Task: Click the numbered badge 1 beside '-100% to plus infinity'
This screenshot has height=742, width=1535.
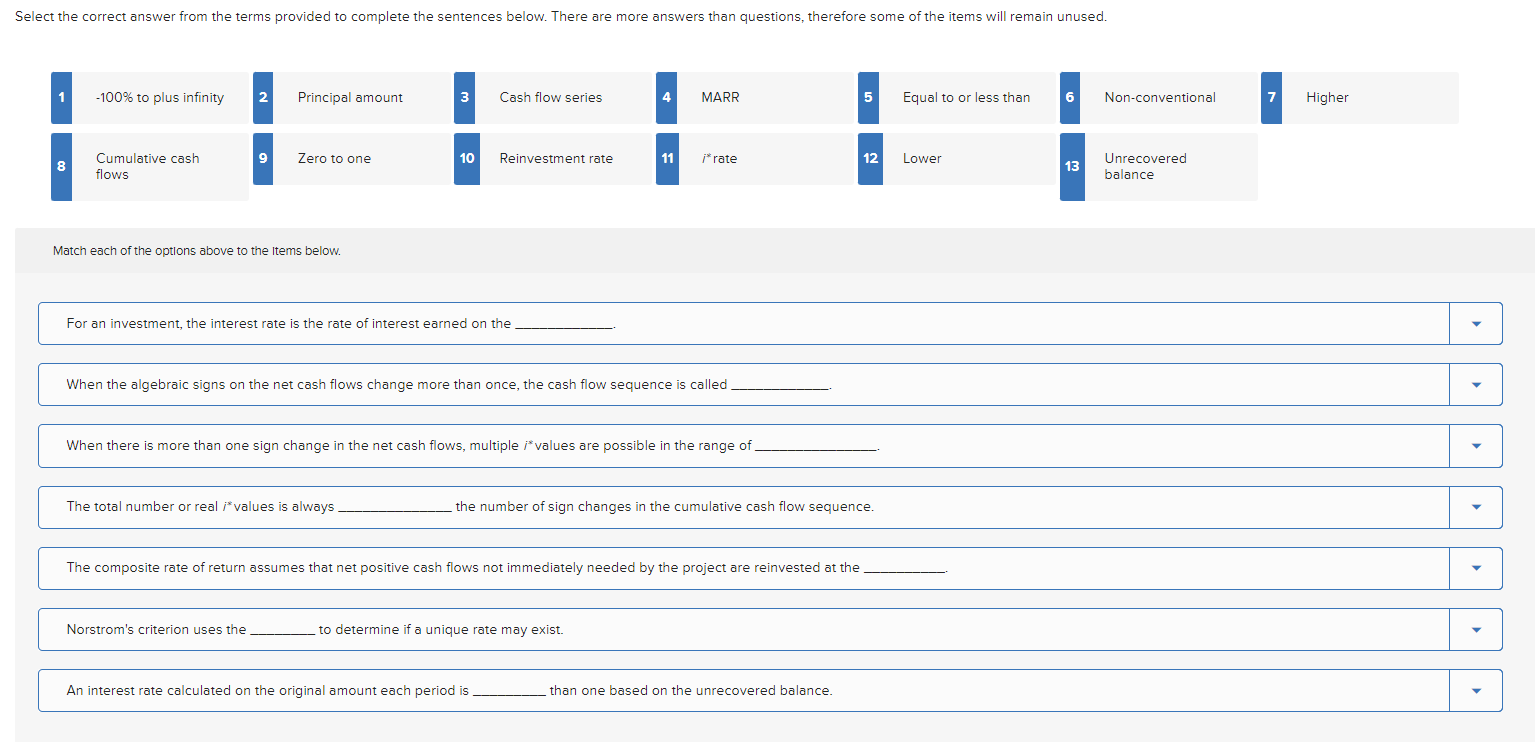Action: (x=61, y=97)
